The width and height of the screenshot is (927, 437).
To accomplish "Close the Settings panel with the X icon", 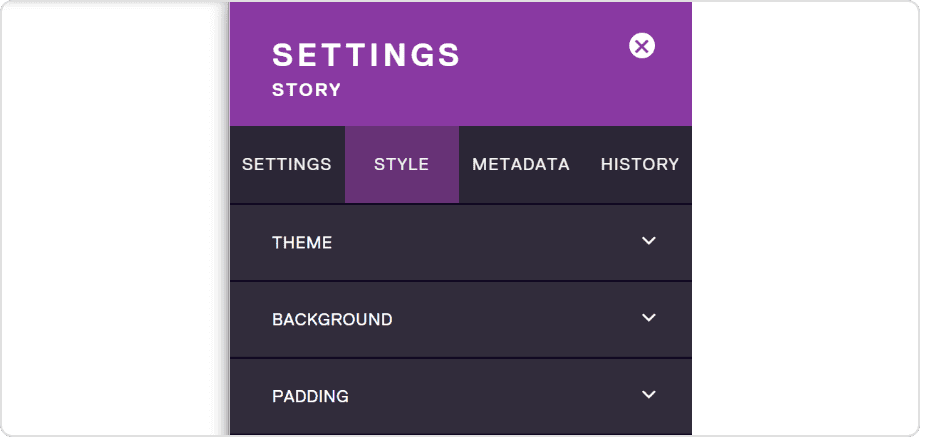I will coord(642,46).
